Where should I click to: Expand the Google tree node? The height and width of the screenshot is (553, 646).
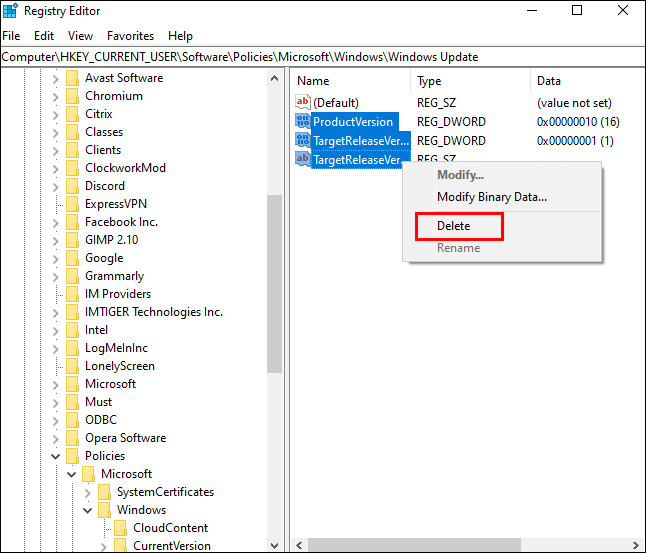56,258
